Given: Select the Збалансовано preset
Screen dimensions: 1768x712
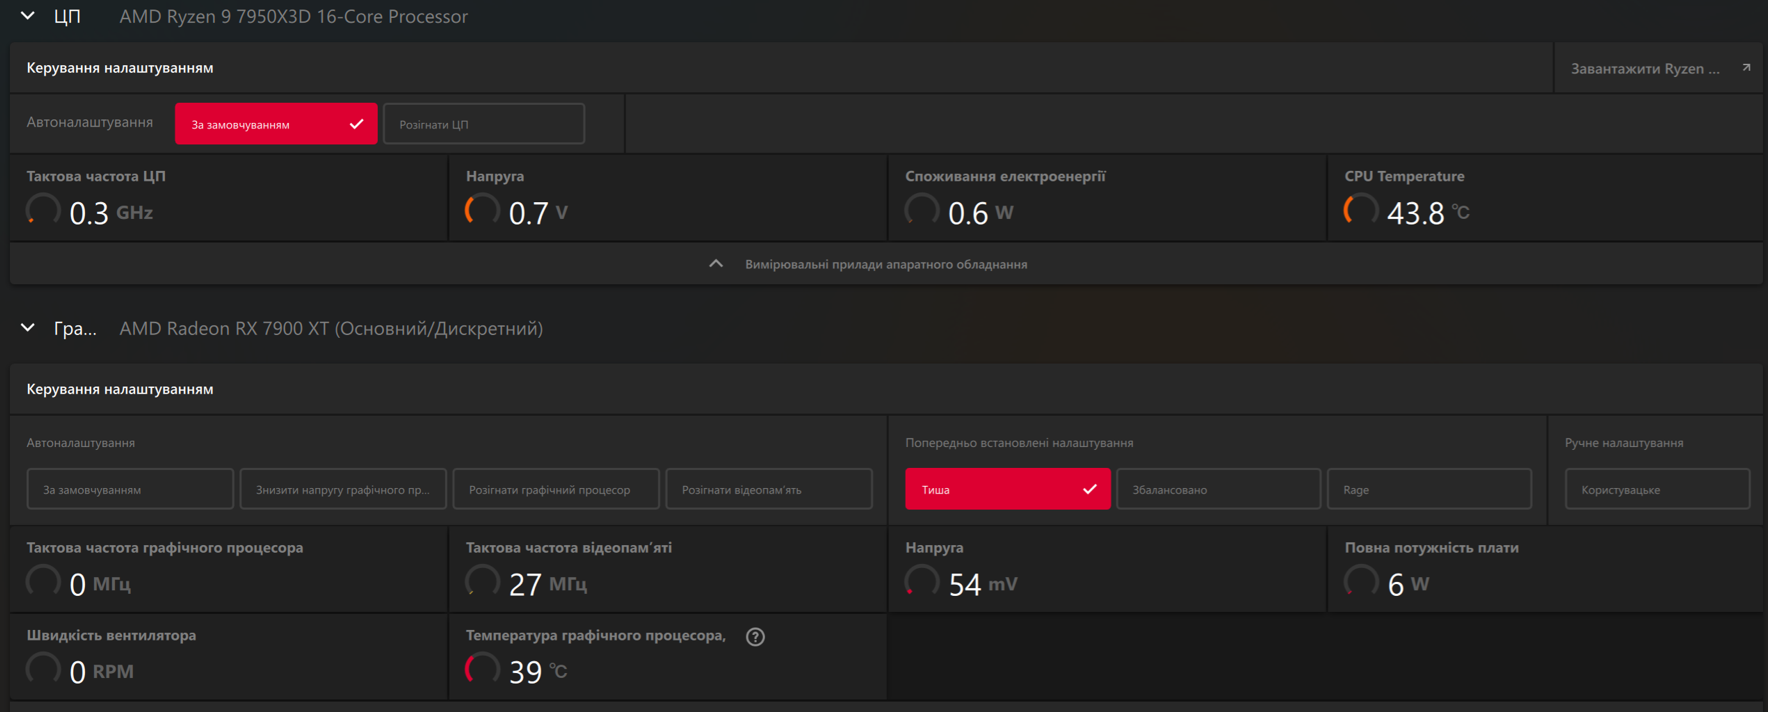Looking at the screenshot, I should coord(1219,489).
